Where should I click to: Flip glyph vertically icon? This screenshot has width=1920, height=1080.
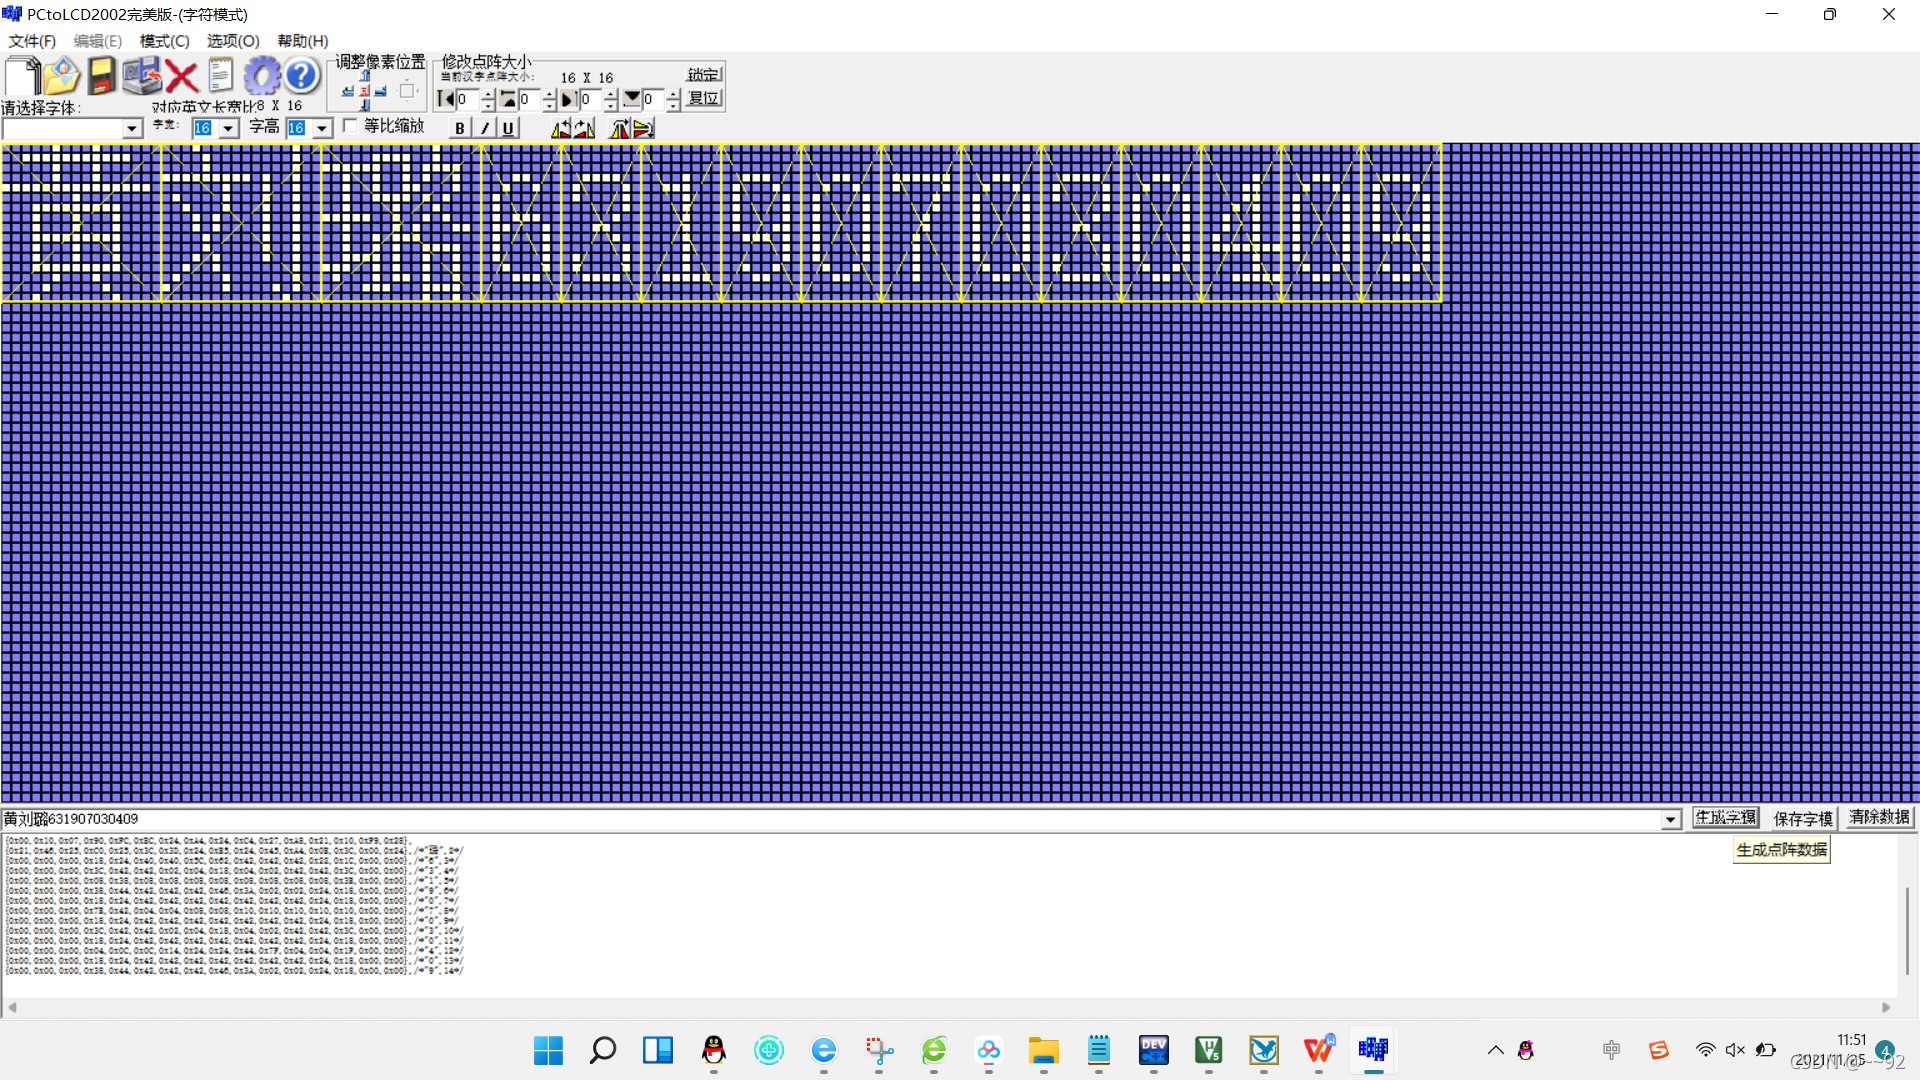[644, 128]
